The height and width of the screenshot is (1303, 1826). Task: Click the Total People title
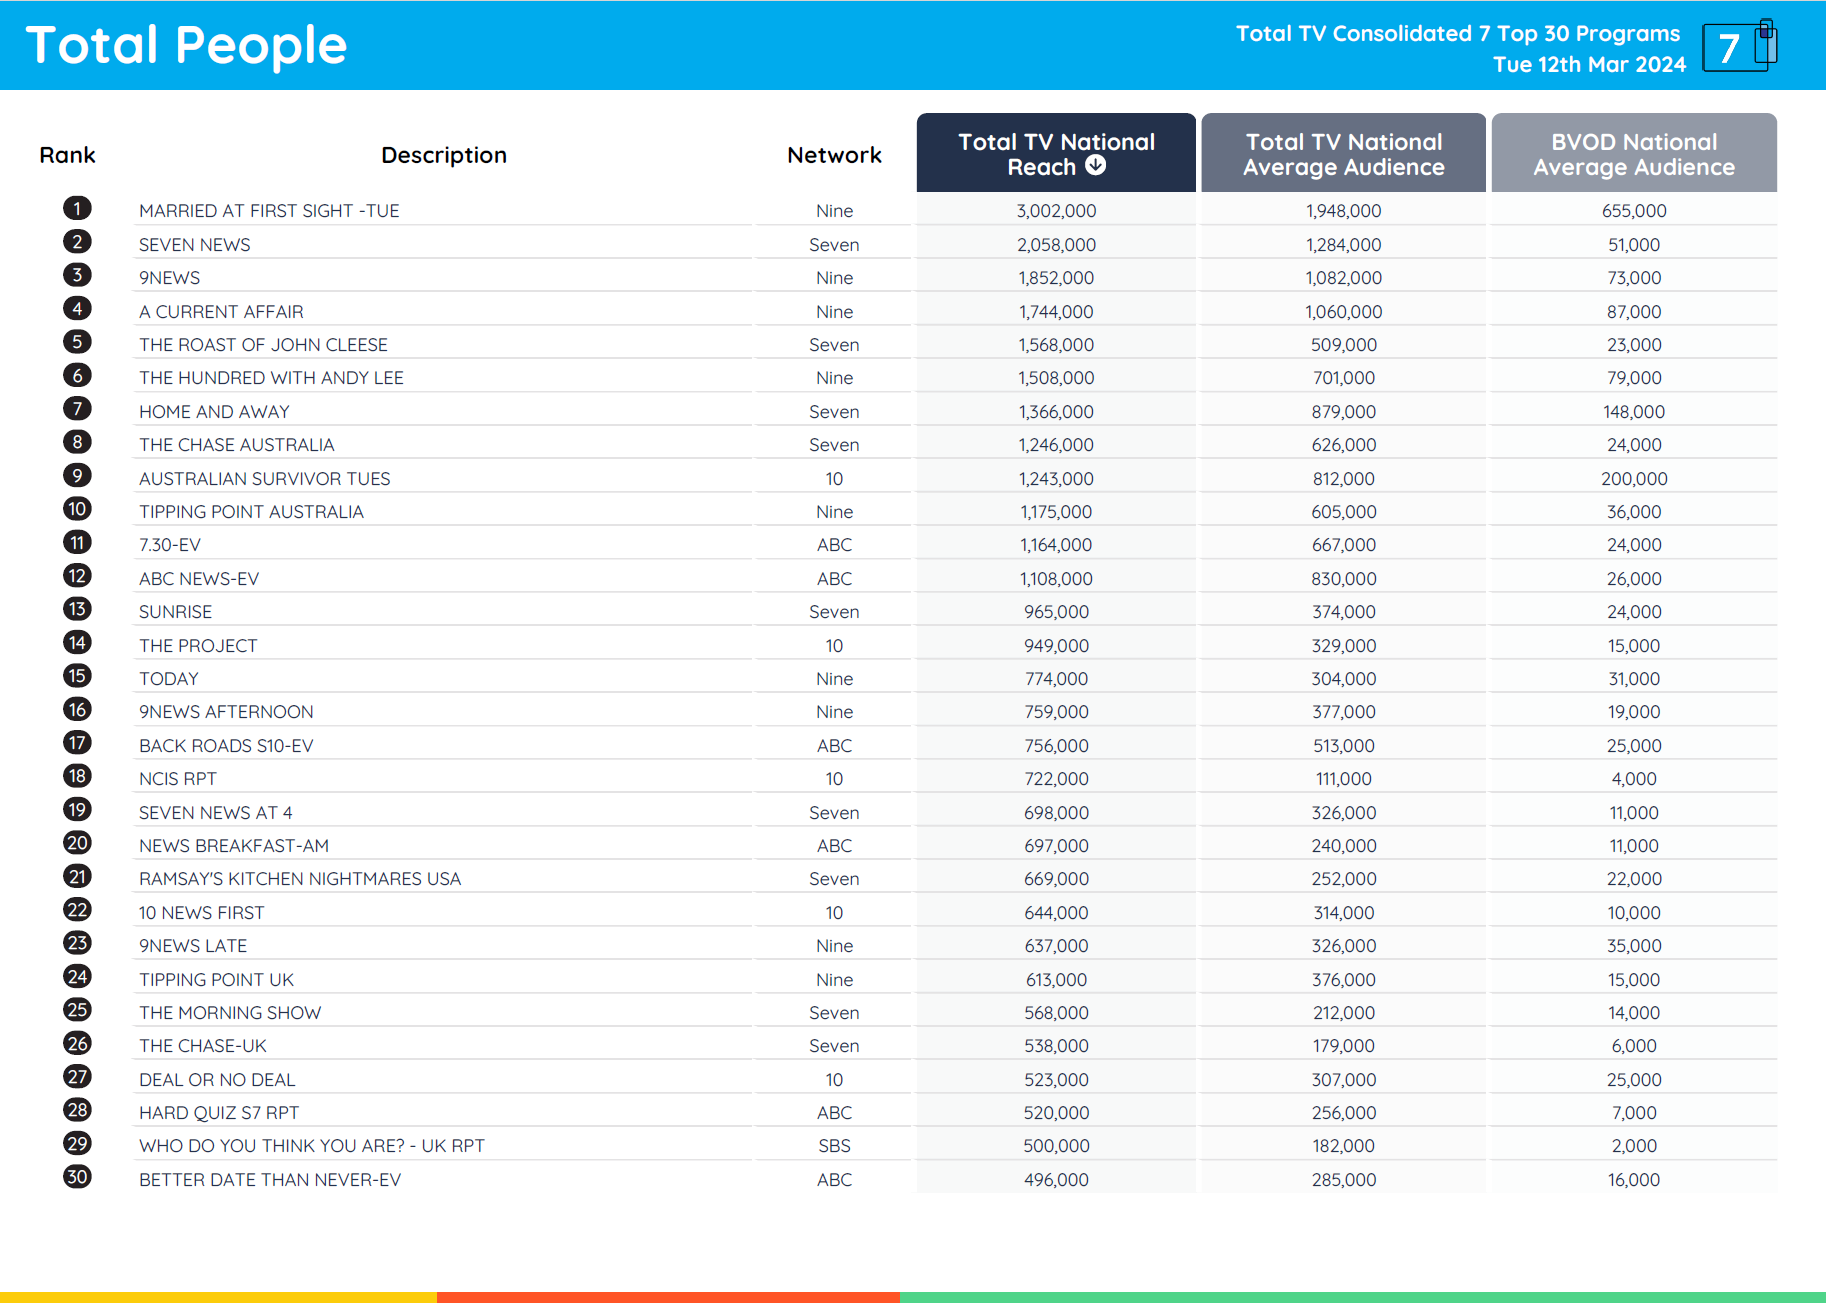pos(186,46)
